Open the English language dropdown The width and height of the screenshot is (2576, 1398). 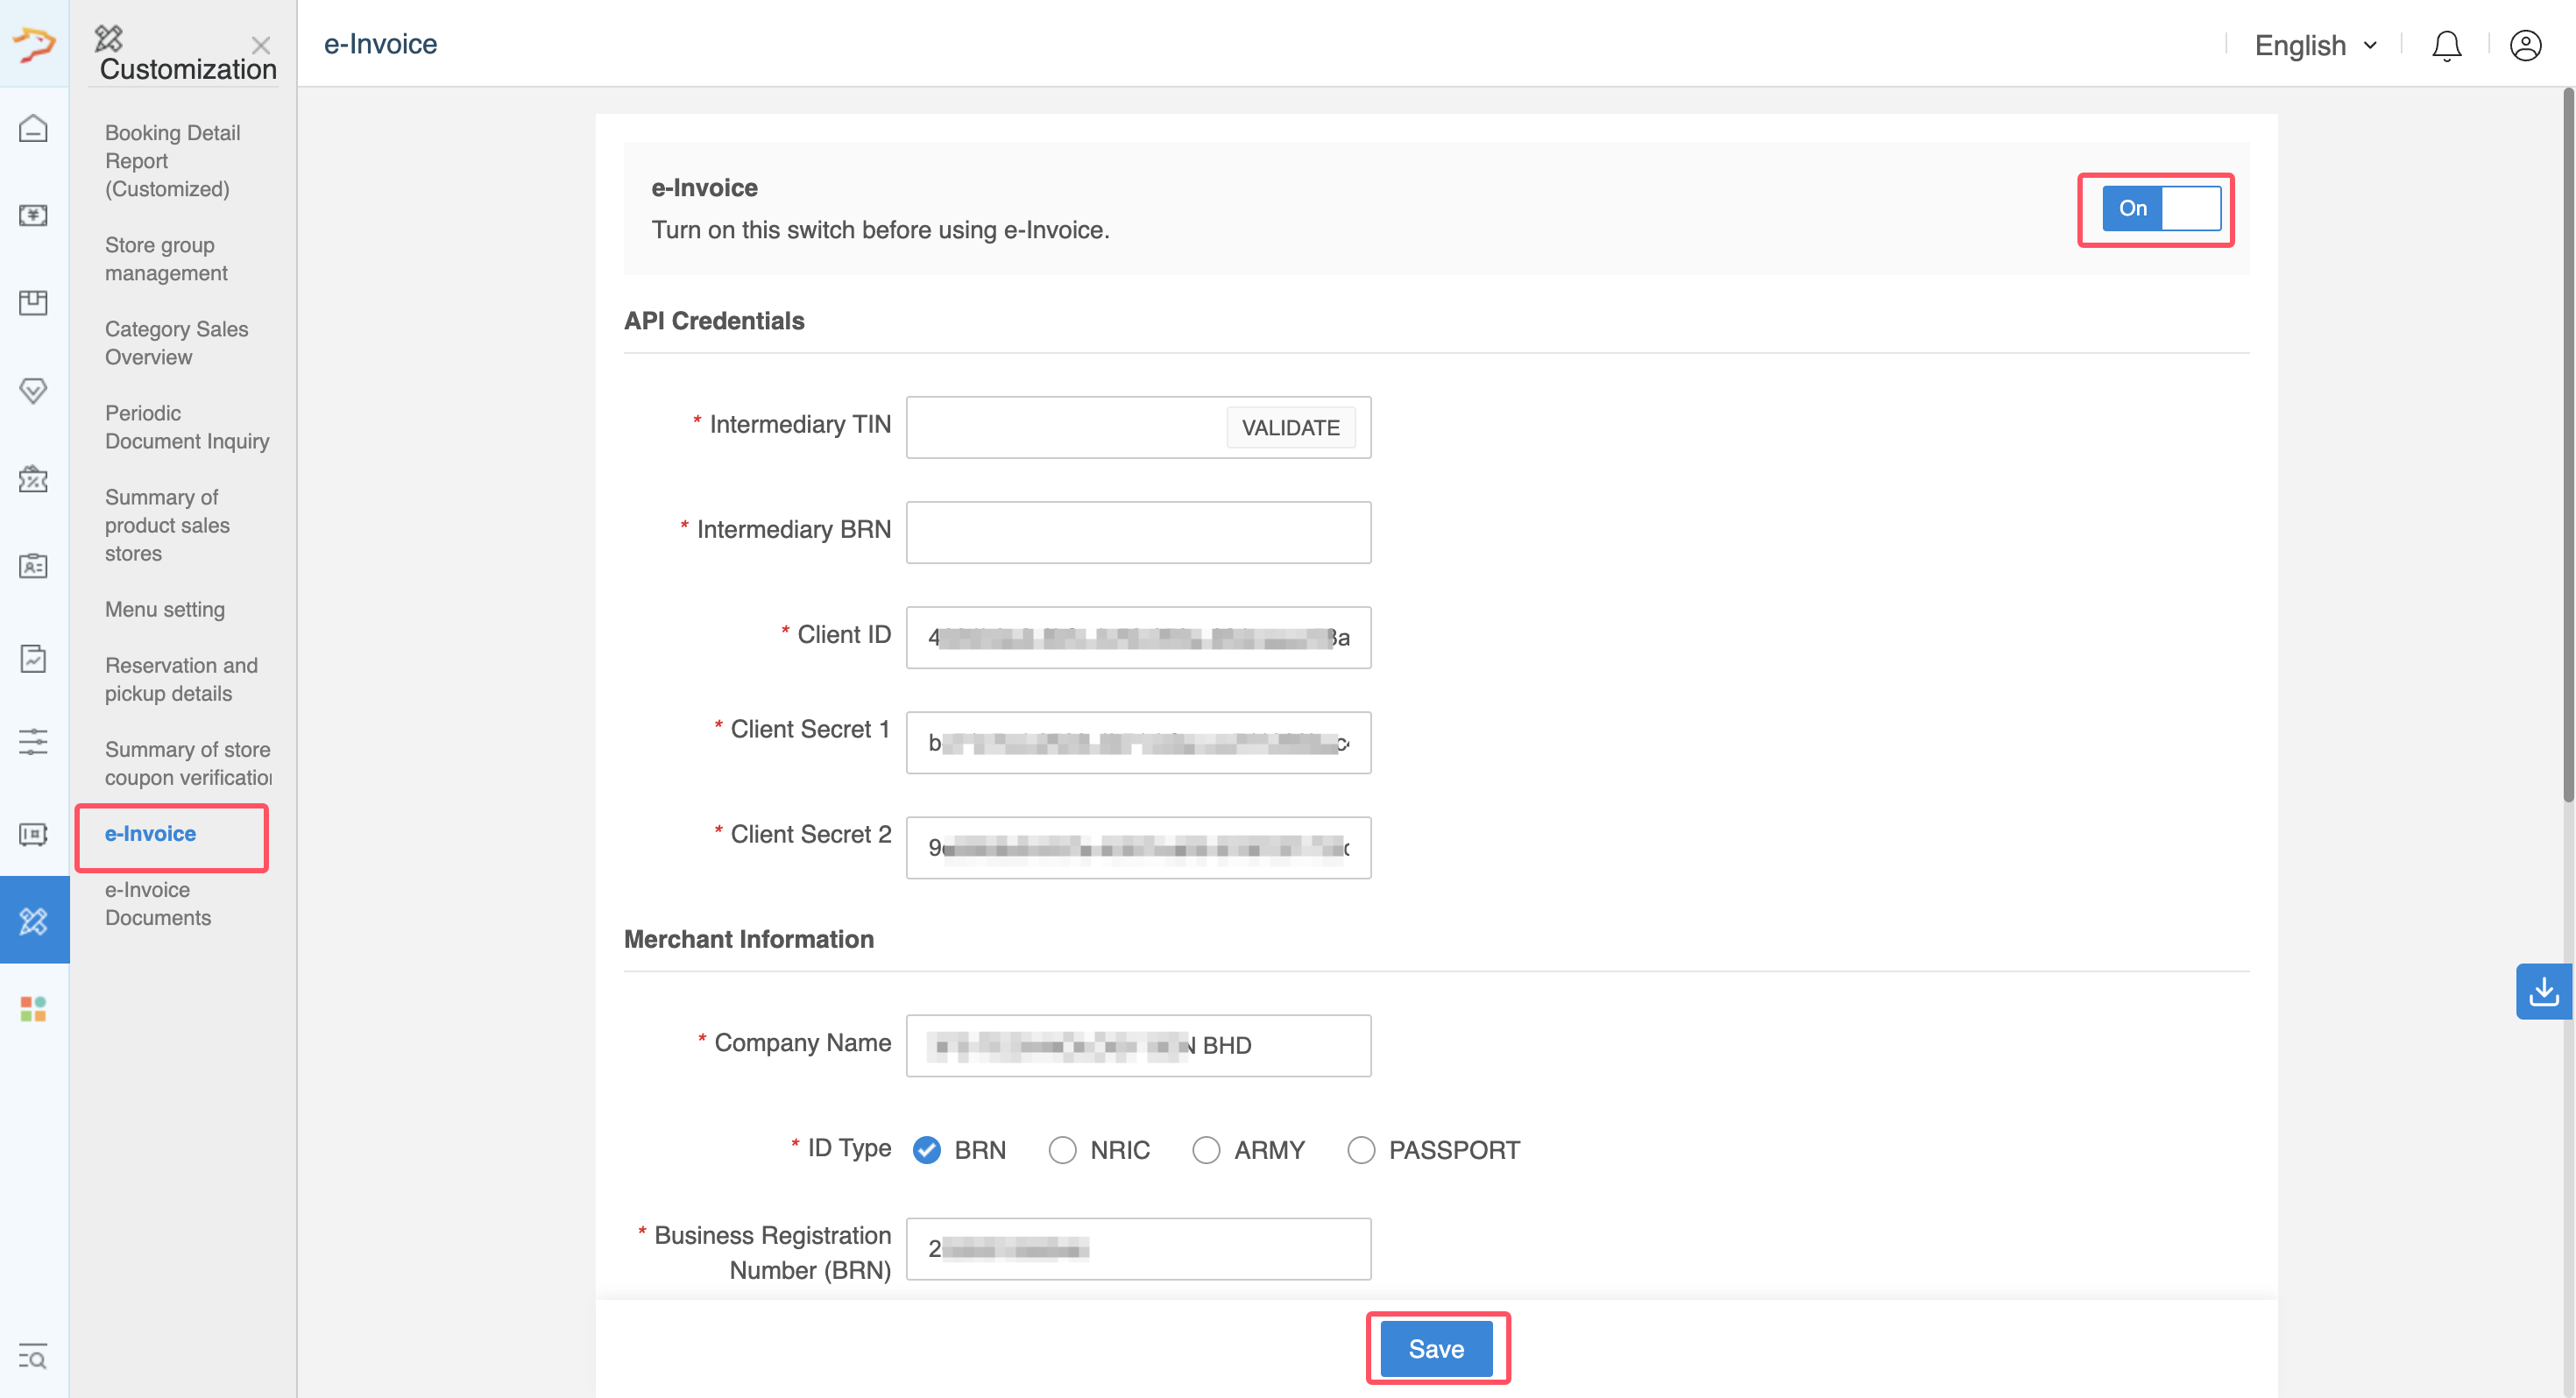(2316, 46)
